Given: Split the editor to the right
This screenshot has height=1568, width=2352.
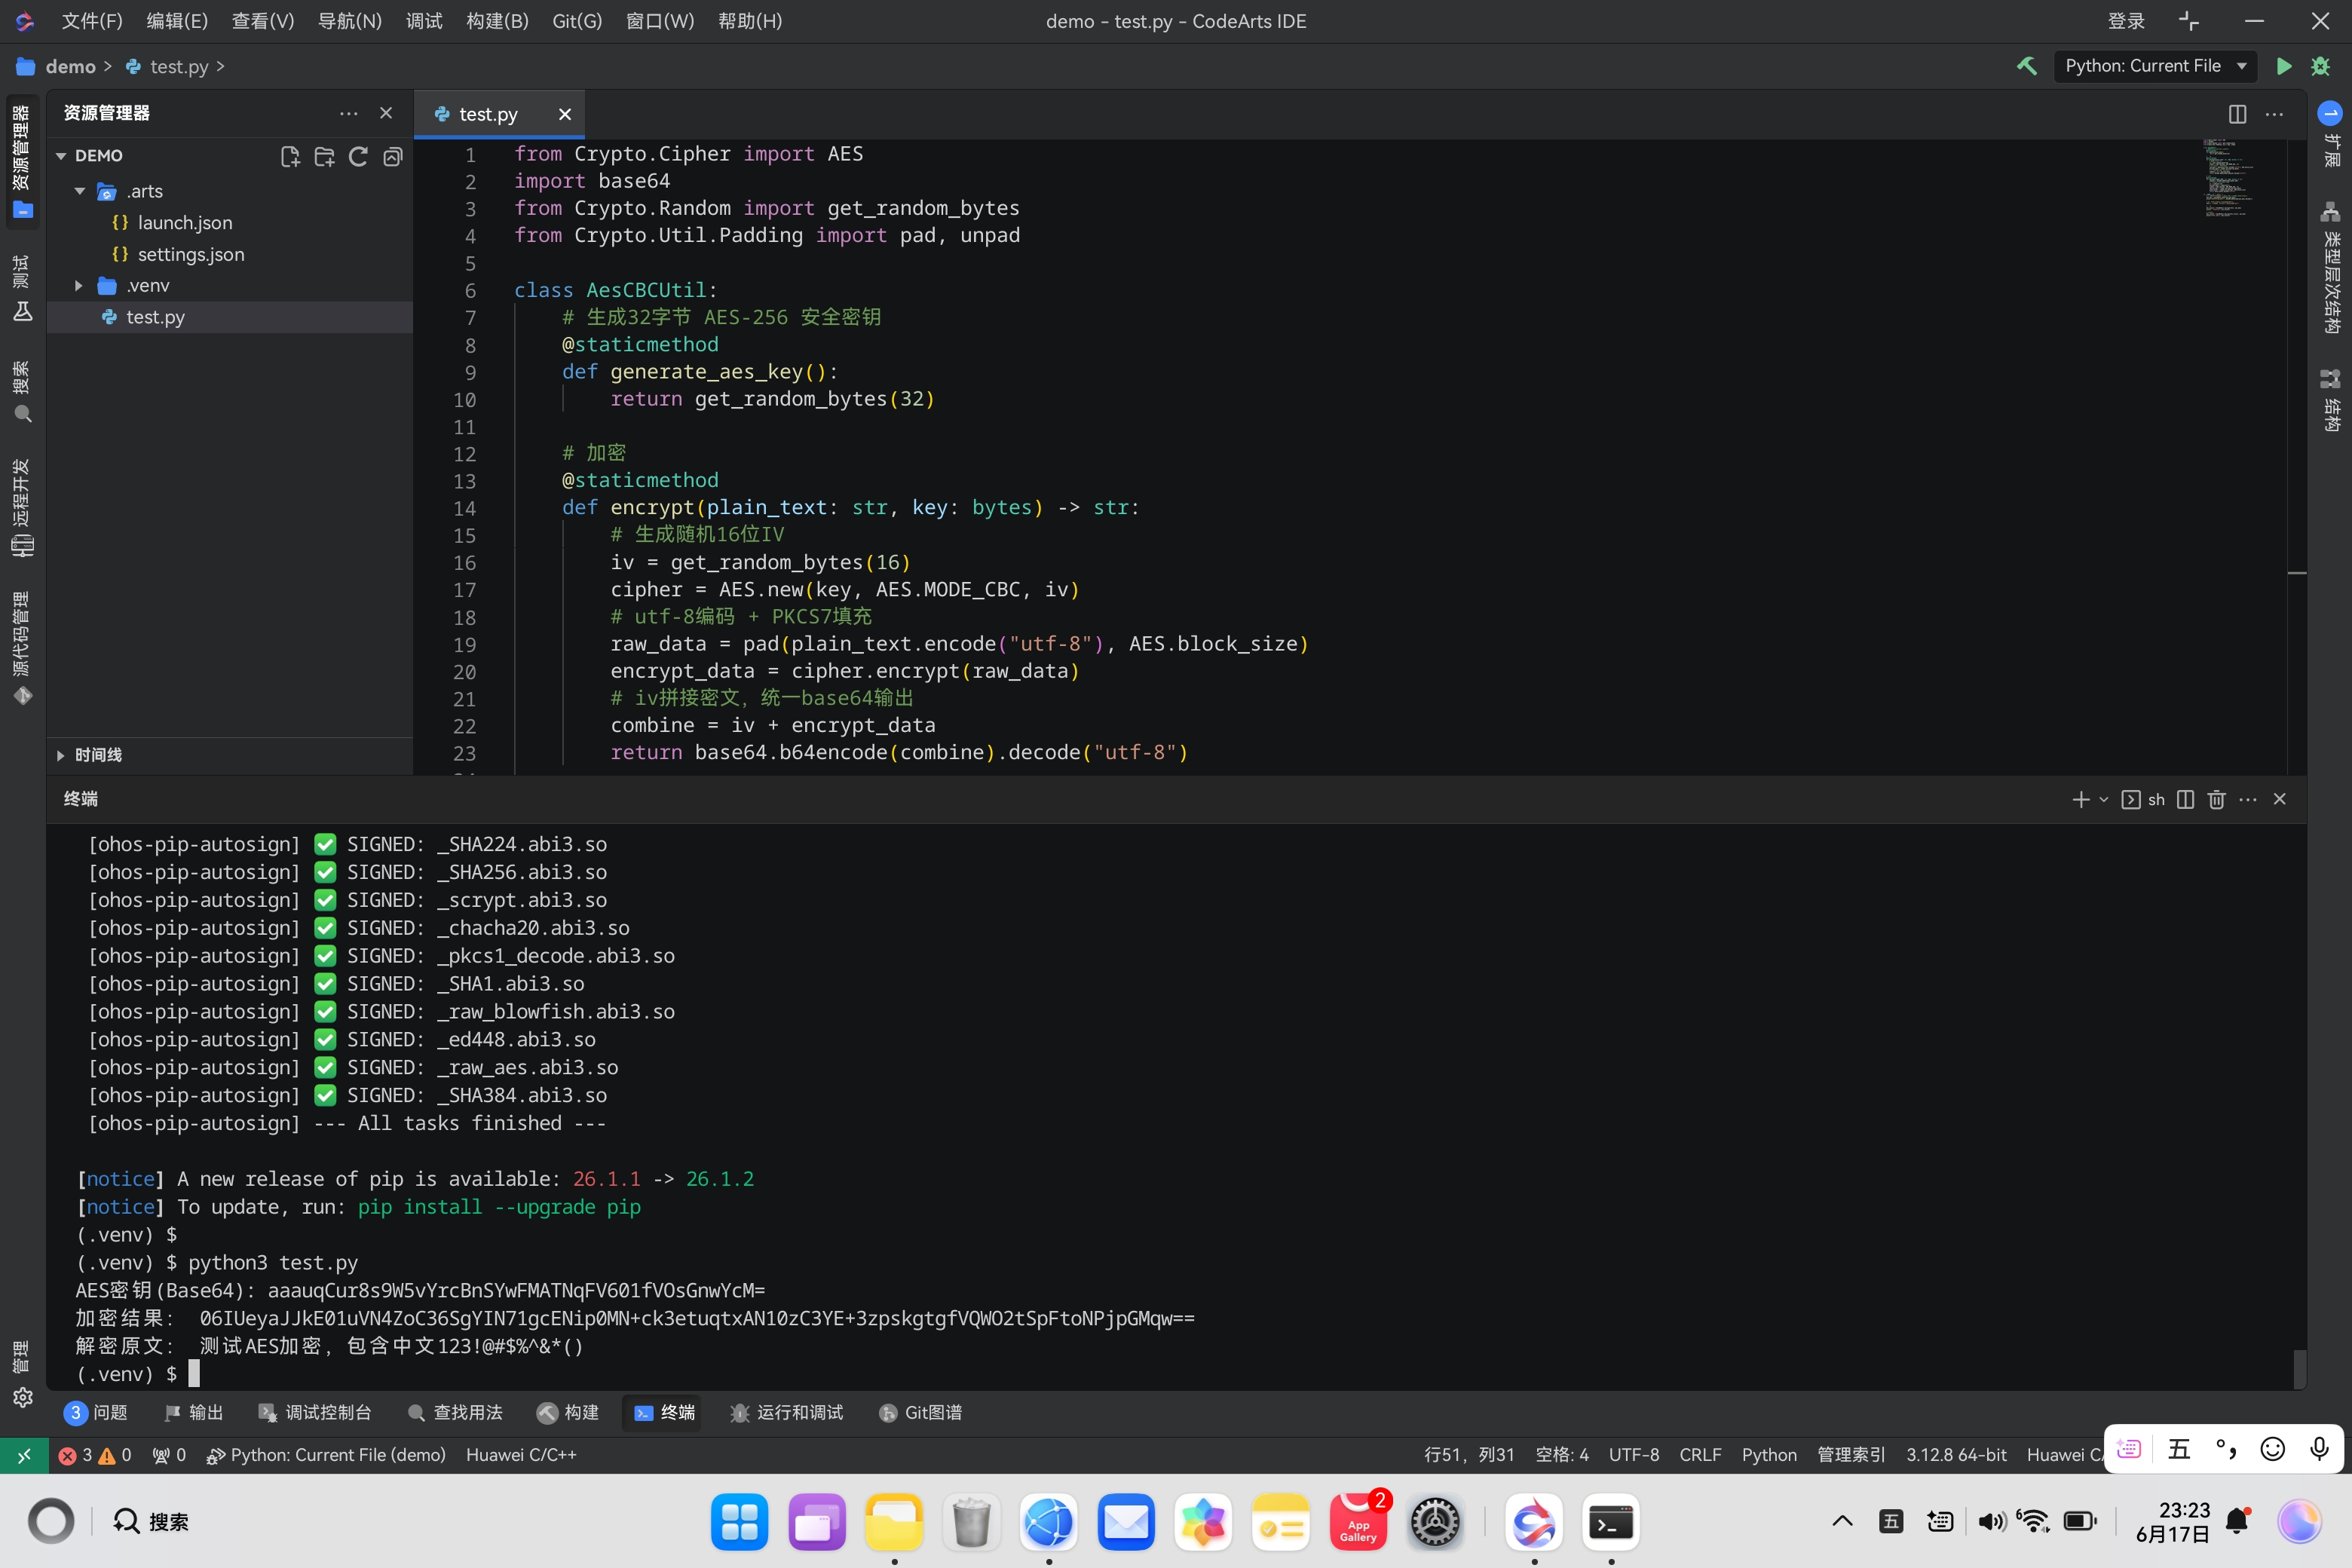Looking at the screenshot, I should [x=2238, y=114].
